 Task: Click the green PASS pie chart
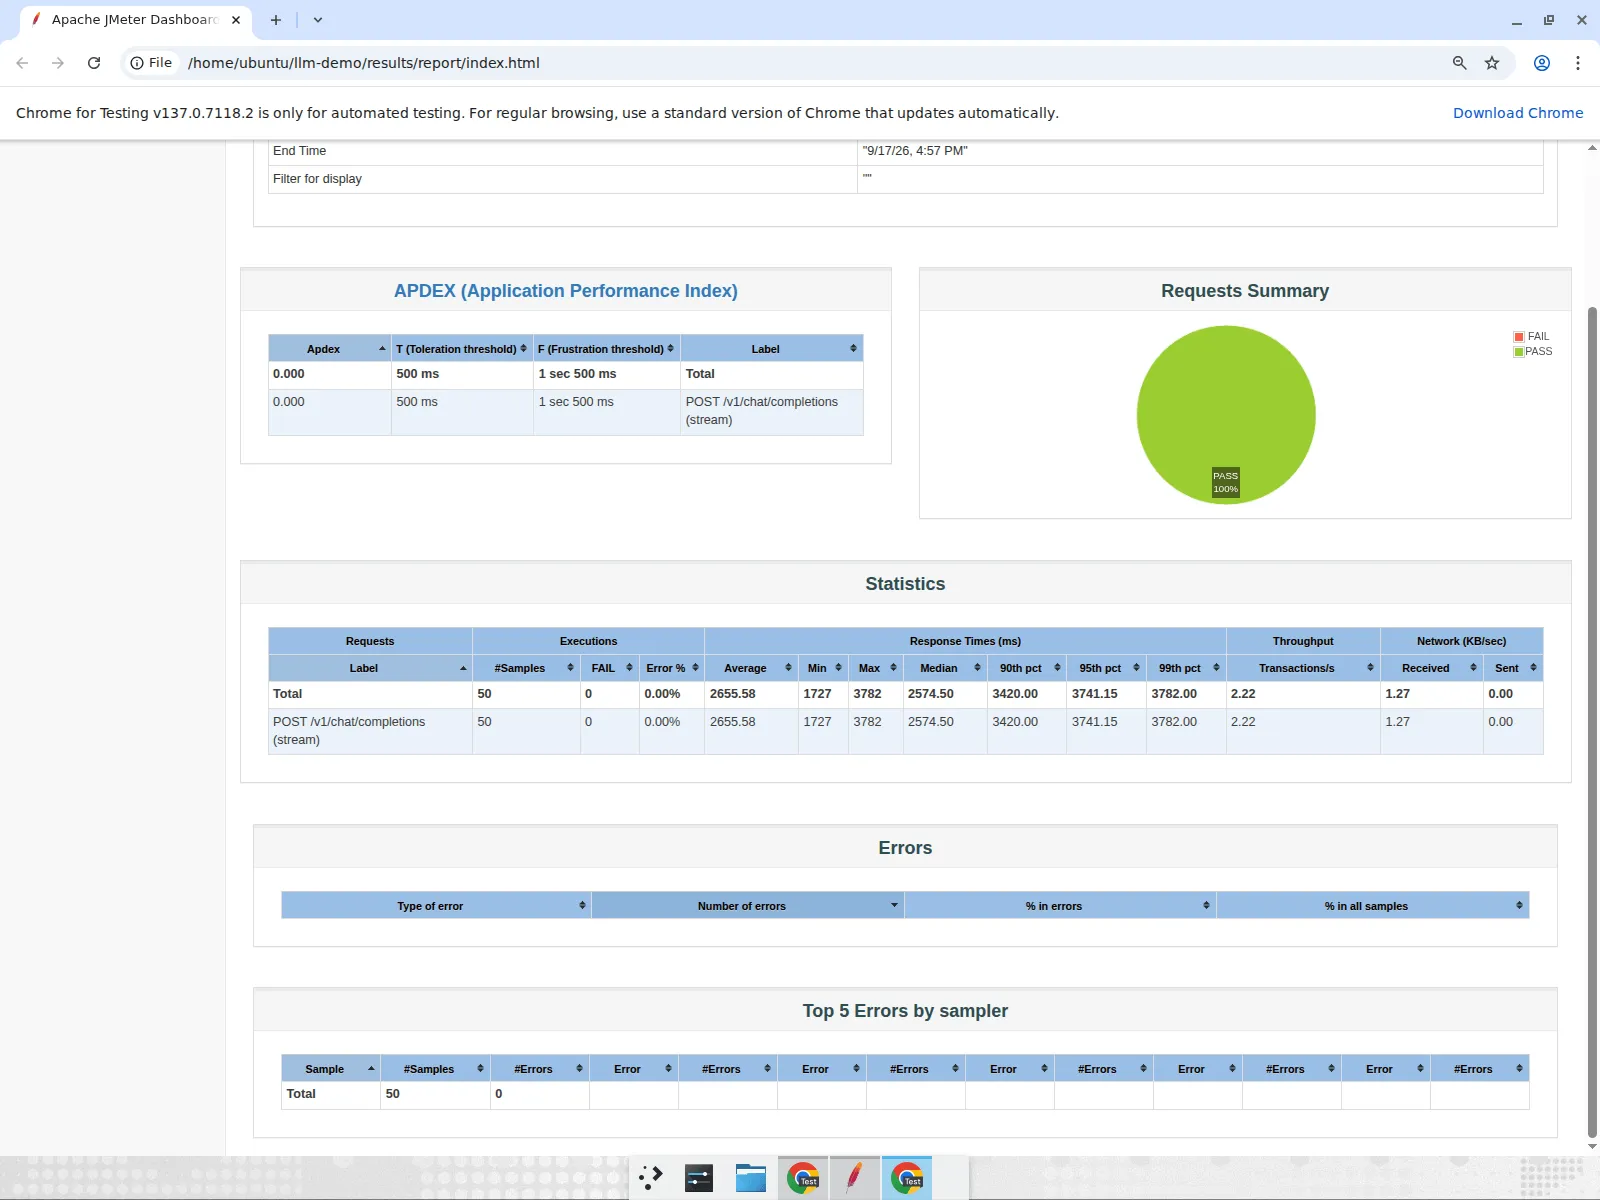[x=1226, y=415]
